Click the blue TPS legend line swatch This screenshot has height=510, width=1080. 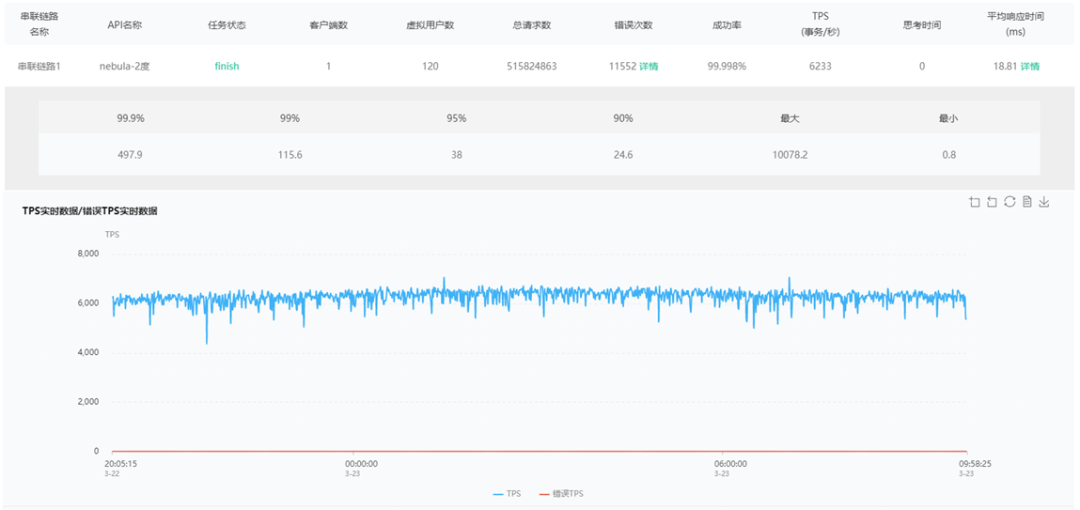point(499,495)
